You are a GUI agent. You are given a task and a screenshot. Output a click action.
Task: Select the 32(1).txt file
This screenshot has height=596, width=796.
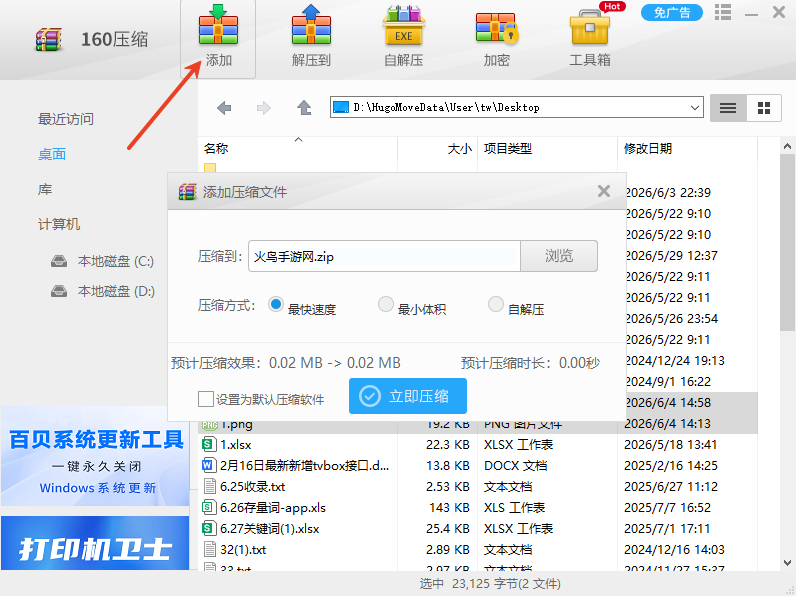click(478, 550)
